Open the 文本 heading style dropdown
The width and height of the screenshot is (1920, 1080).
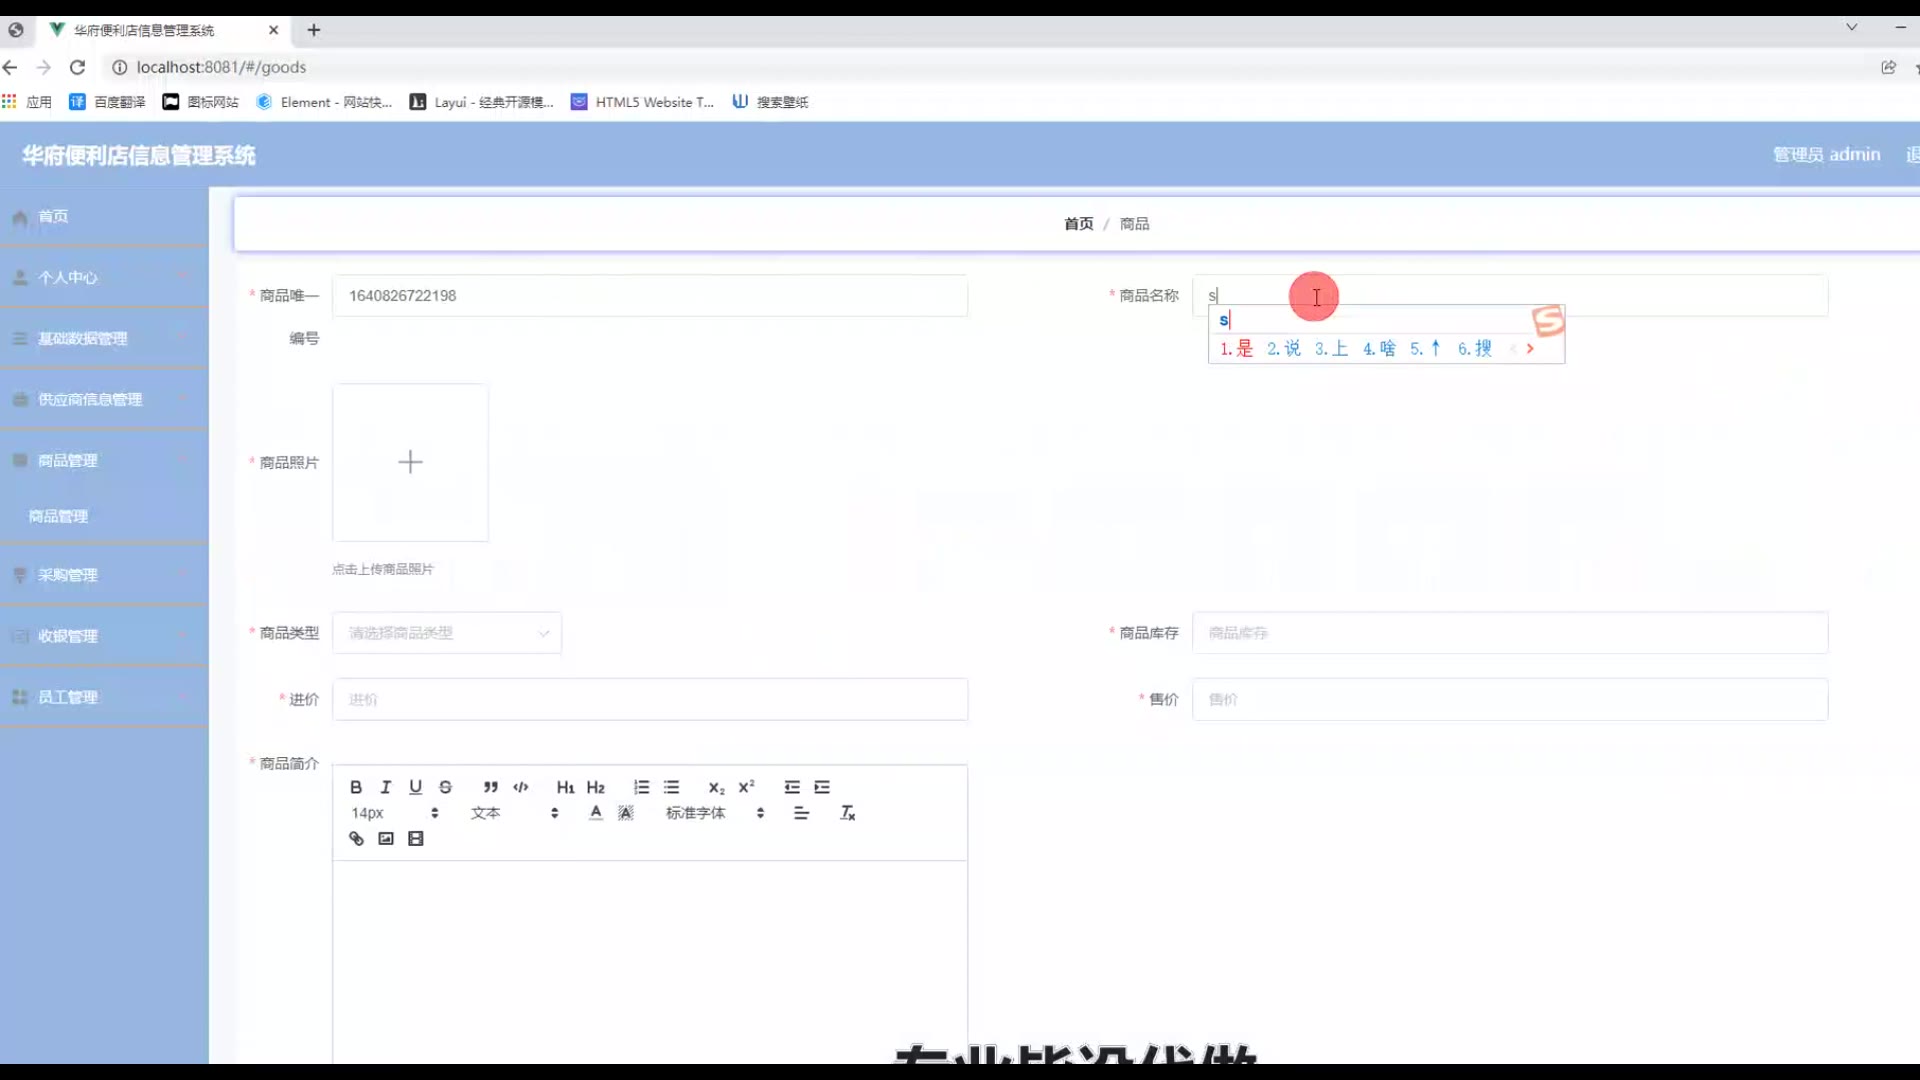click(x=514, y=813)
